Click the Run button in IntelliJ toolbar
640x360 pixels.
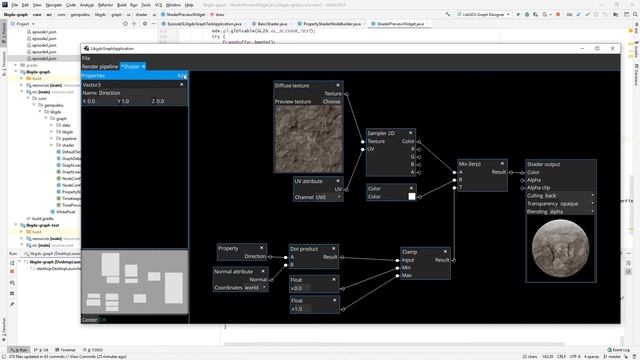(x=518, y=14)
